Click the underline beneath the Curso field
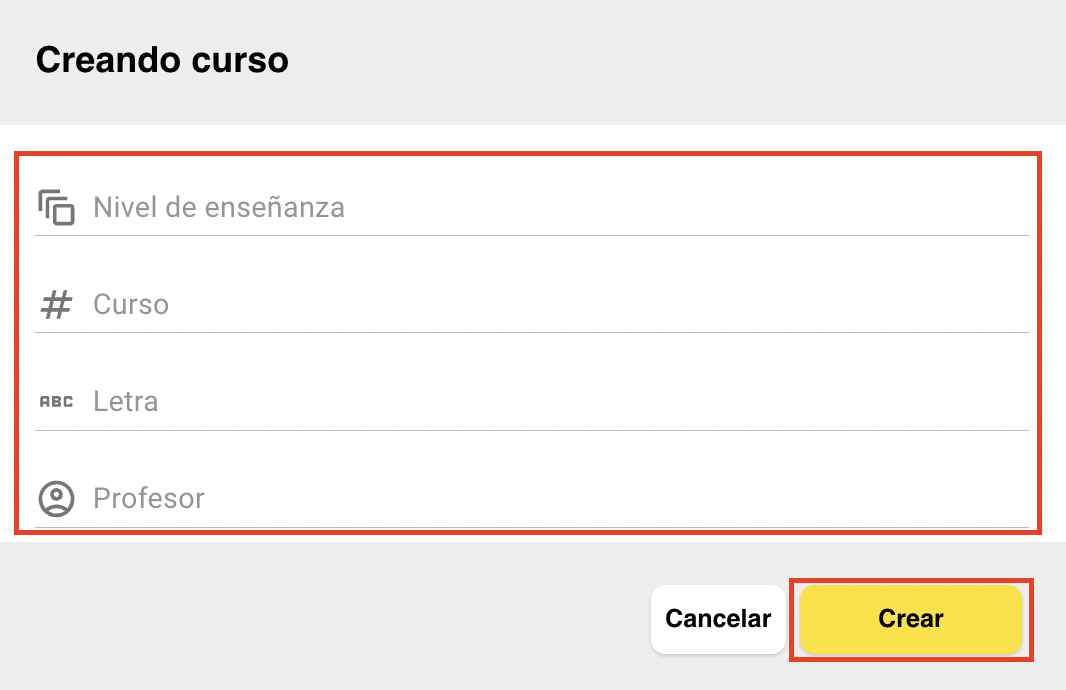The width and height of the screenshot is (1066, 690). (532, 332)
